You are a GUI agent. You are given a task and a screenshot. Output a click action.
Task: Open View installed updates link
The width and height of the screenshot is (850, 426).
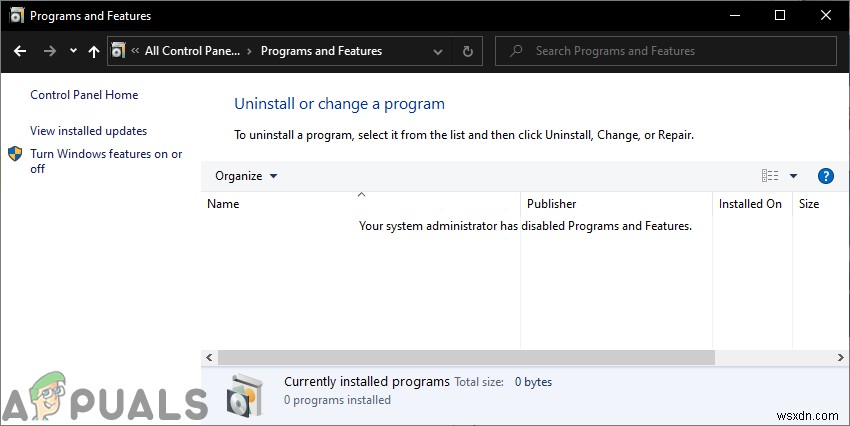click(x=88, y=131)
